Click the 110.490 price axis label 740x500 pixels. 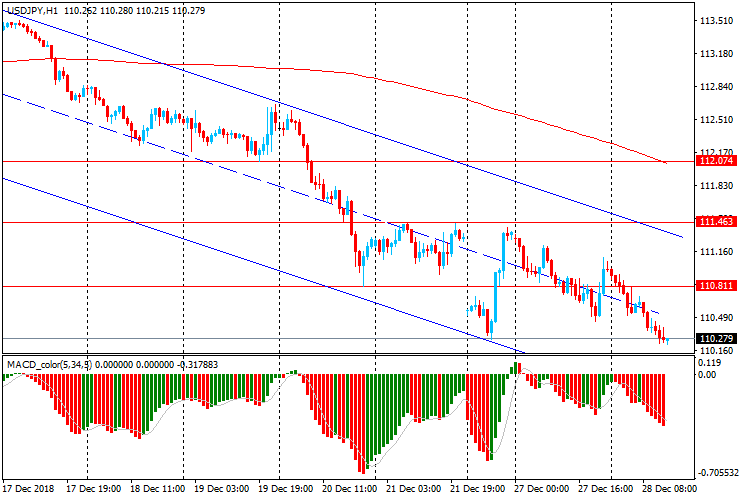[716, 318]
